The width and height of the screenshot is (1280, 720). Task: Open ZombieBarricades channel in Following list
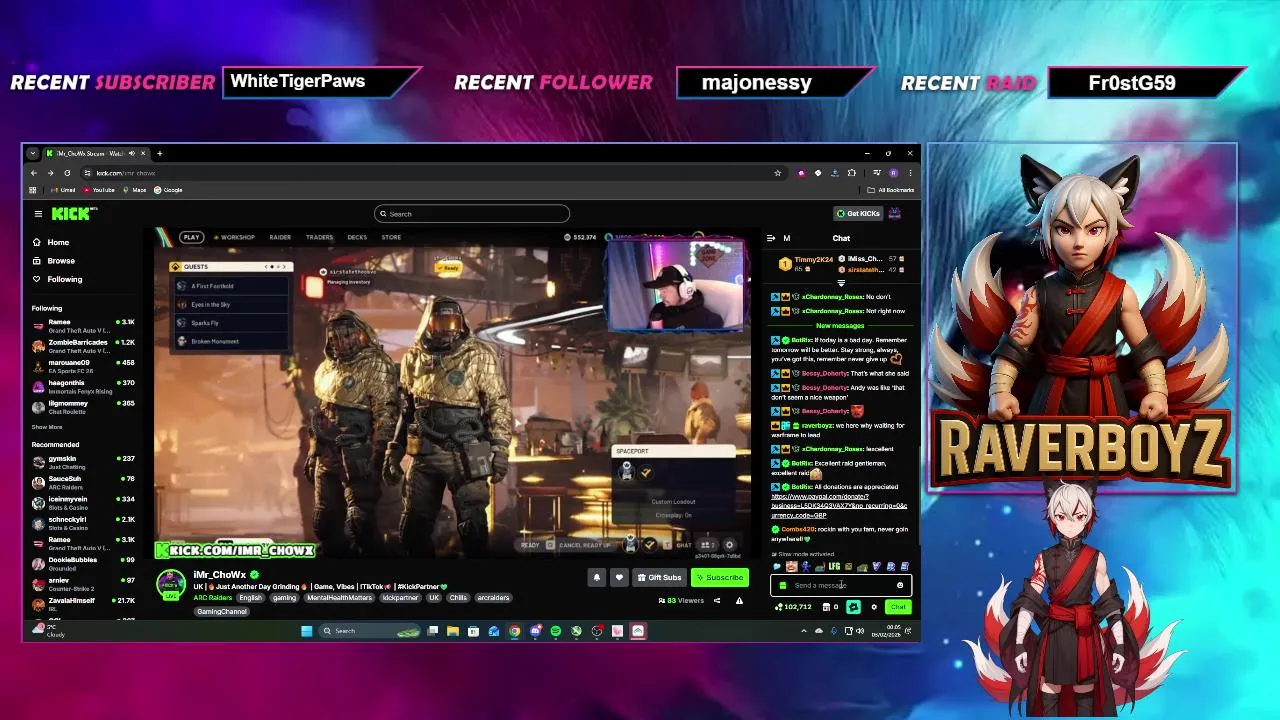84,346
